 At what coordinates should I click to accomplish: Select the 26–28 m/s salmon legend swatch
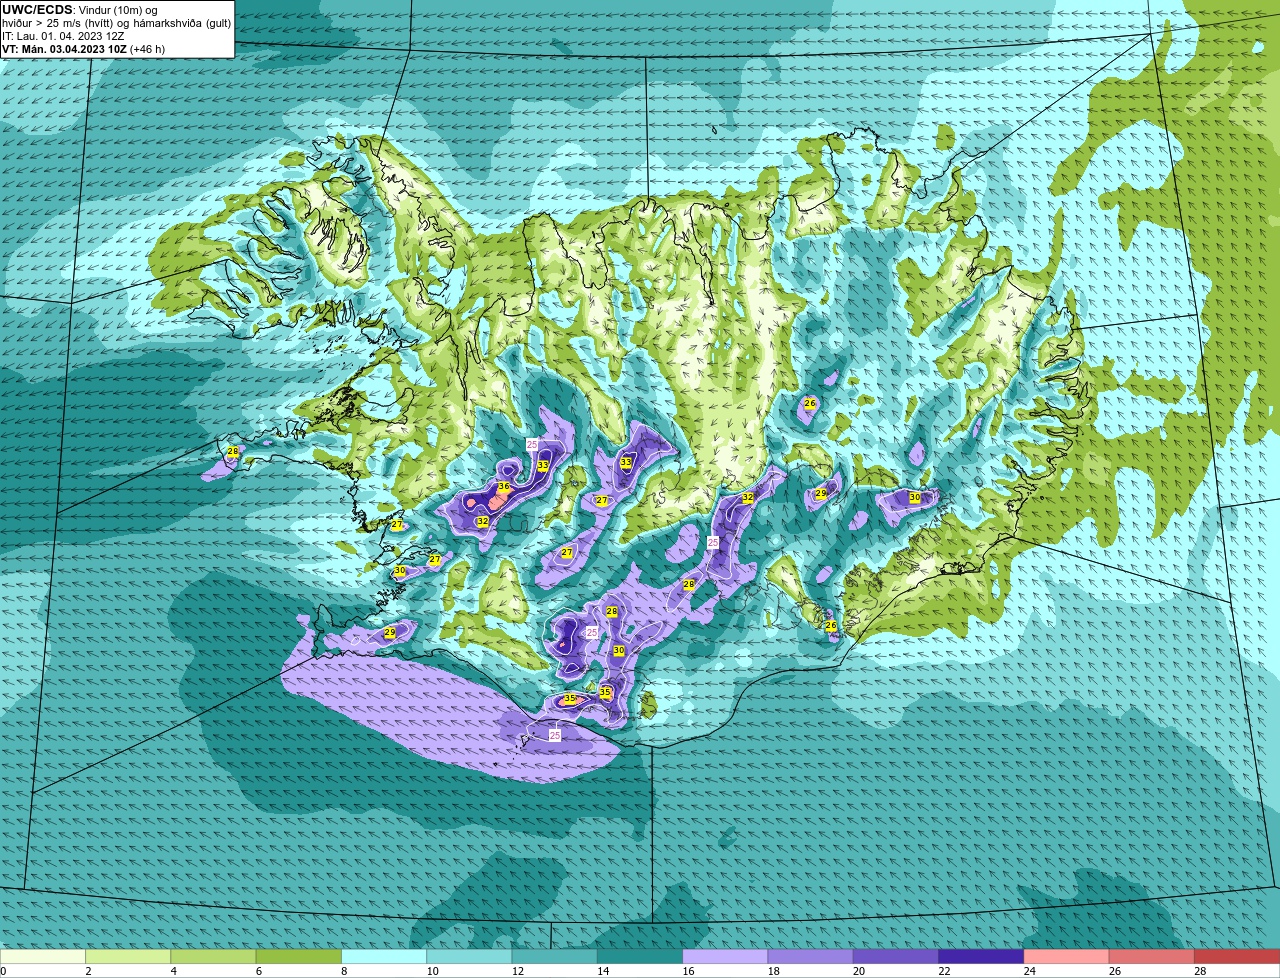pyautogui.click(x=1152, y=956)
